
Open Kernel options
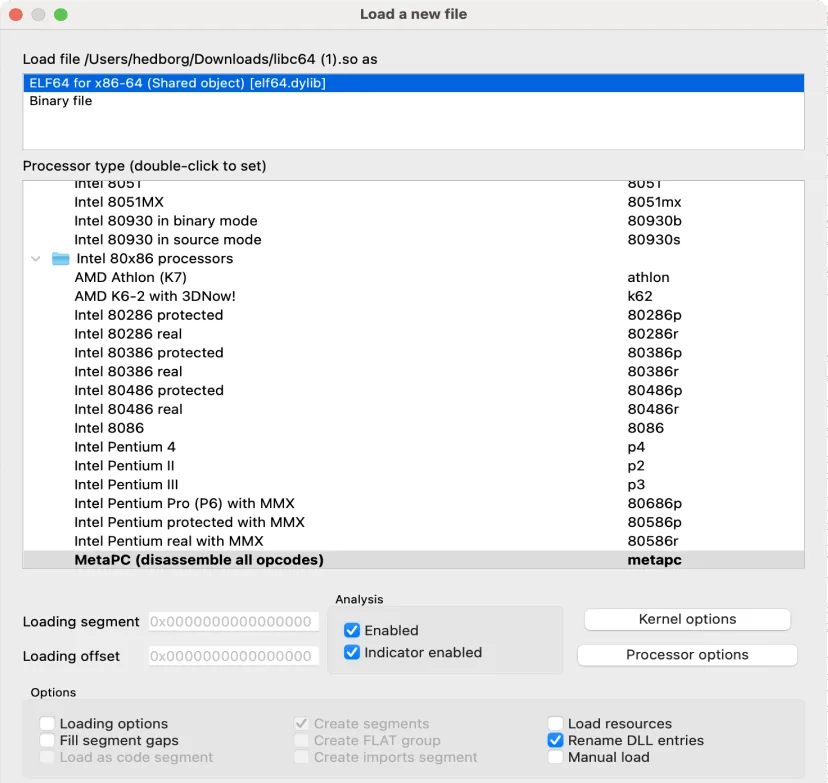tap(687, 619)
